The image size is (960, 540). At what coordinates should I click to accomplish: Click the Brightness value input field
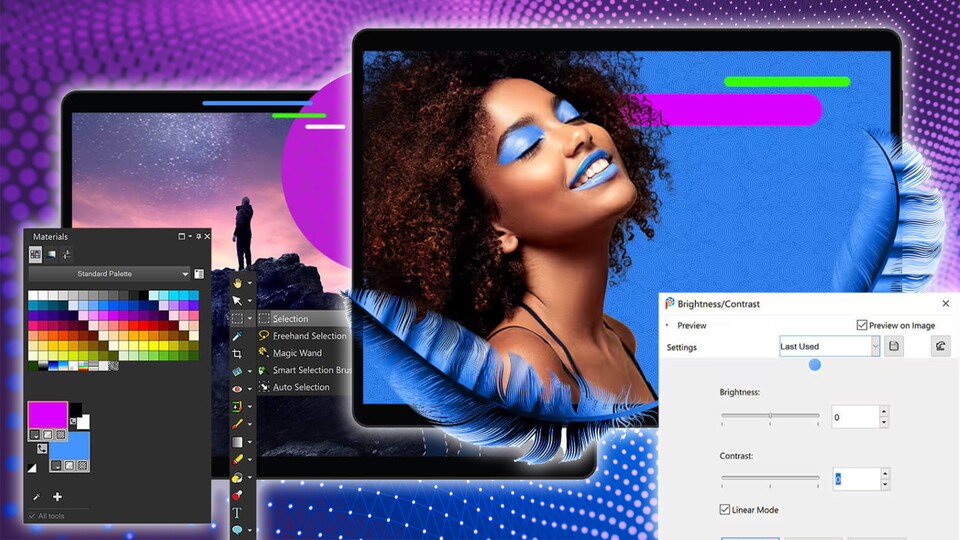pos(855,417)
